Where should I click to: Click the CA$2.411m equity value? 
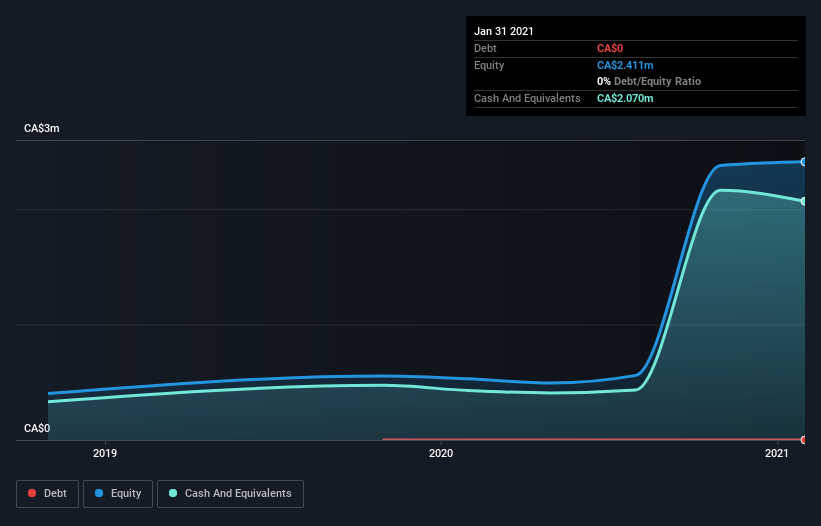click(x=625, y=65)
